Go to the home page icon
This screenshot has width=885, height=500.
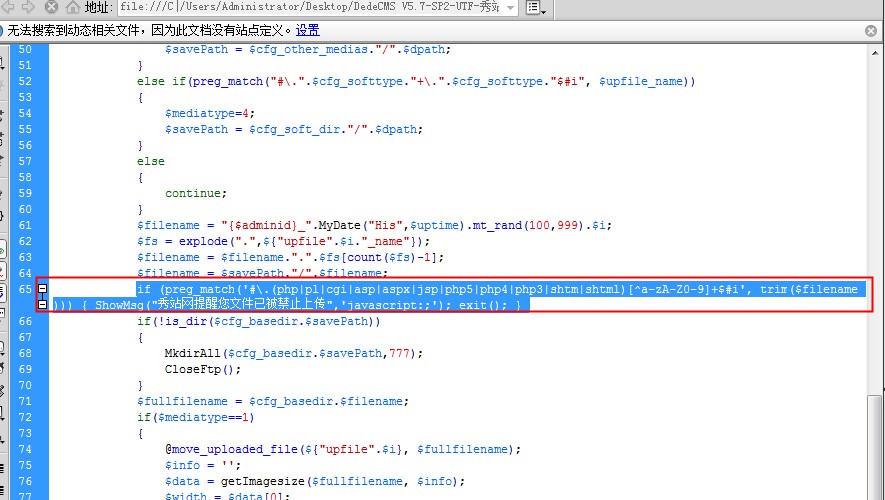(x=73, y=7)
